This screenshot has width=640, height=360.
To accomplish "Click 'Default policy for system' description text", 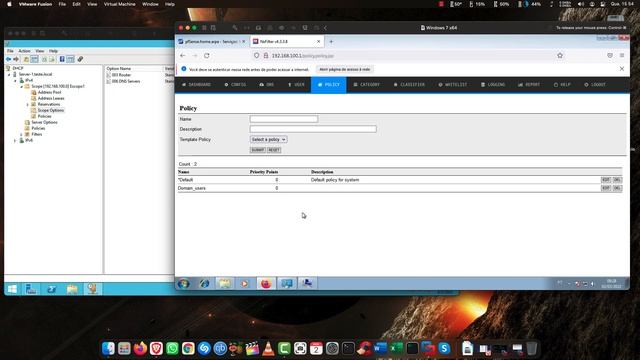I will click(335, 180).
